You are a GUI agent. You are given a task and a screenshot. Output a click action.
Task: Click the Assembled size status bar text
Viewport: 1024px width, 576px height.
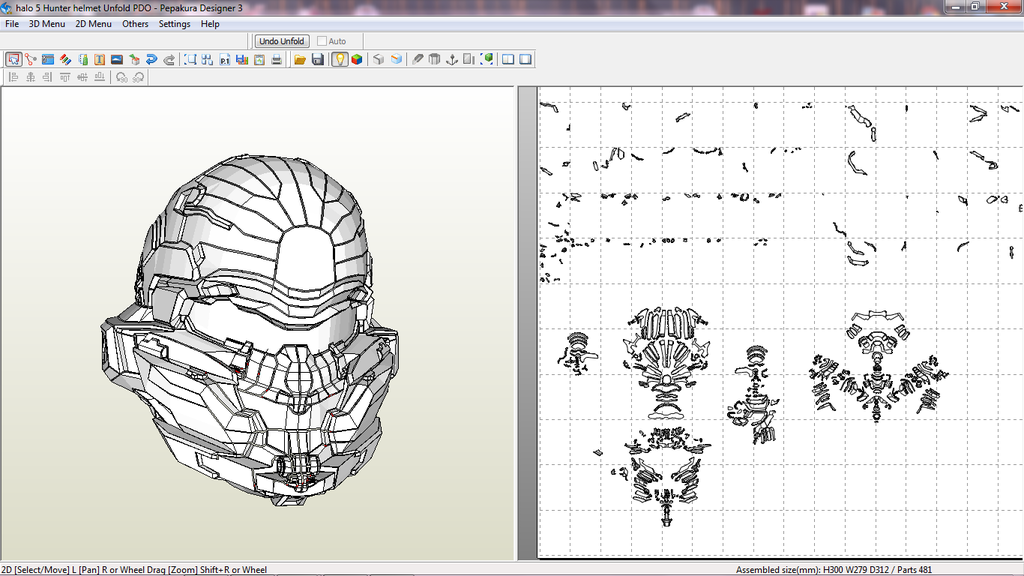[833, 569]
